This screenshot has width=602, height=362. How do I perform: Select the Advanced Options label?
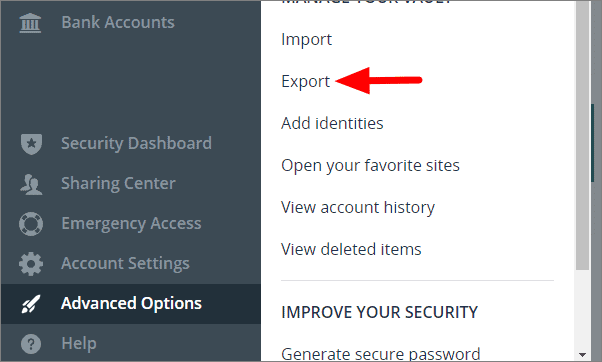(x=131, y=303)
